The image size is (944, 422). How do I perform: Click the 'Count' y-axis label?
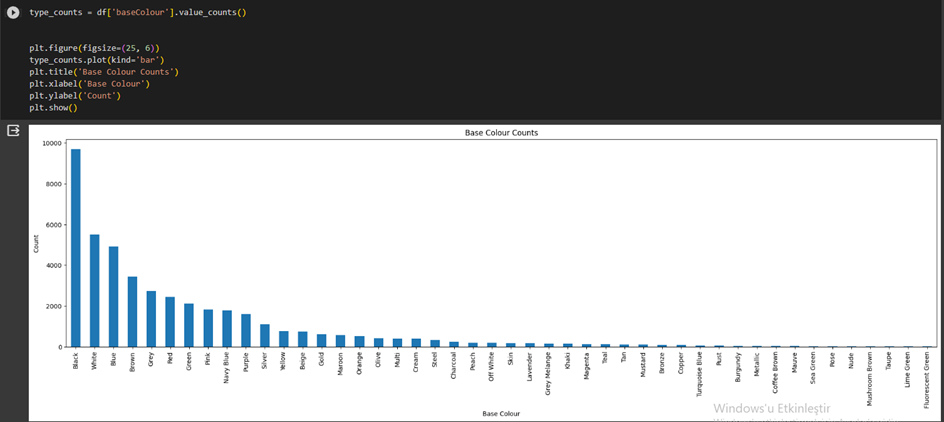pos(37,243)
